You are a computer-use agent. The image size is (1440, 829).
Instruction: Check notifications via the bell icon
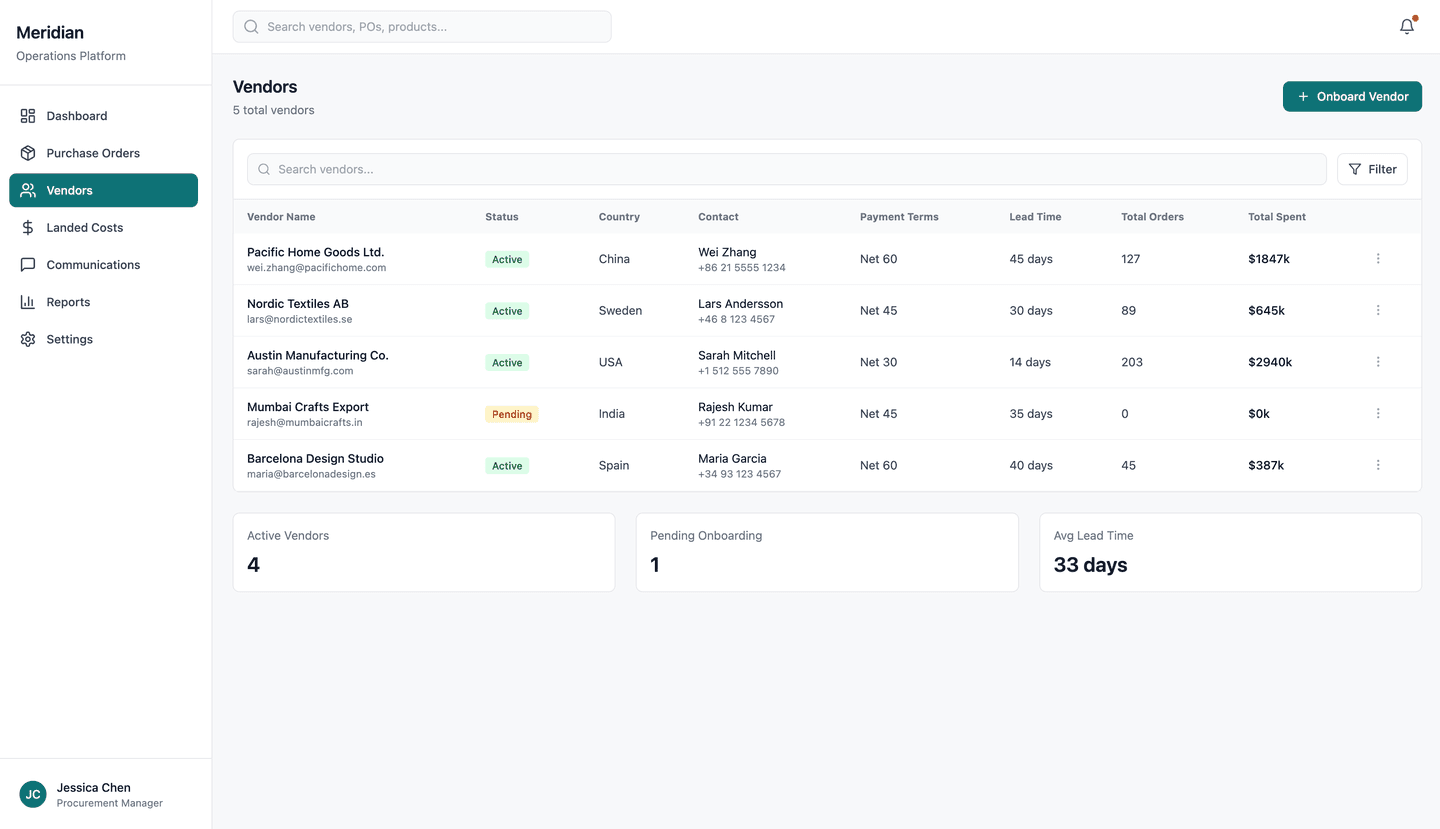coord(1406,26)
